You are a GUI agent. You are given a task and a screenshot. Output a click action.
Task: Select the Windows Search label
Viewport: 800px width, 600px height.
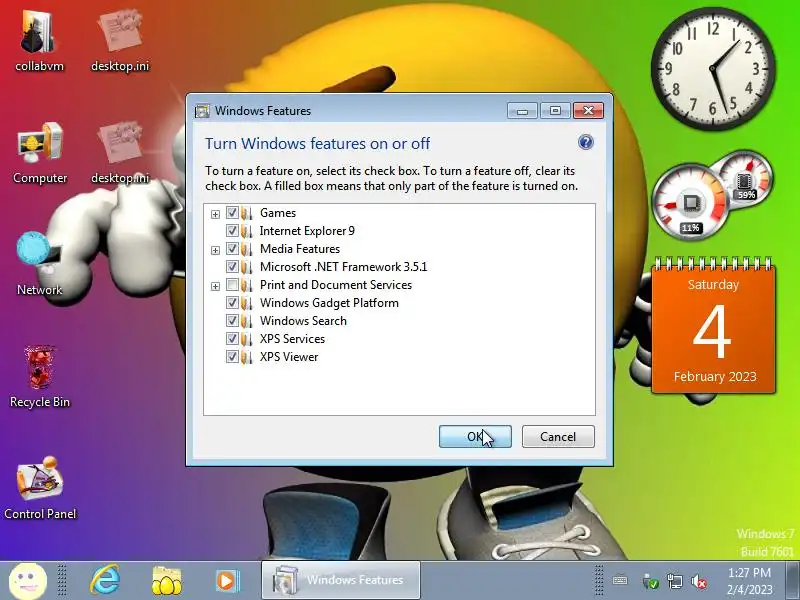tap(303, 321)
